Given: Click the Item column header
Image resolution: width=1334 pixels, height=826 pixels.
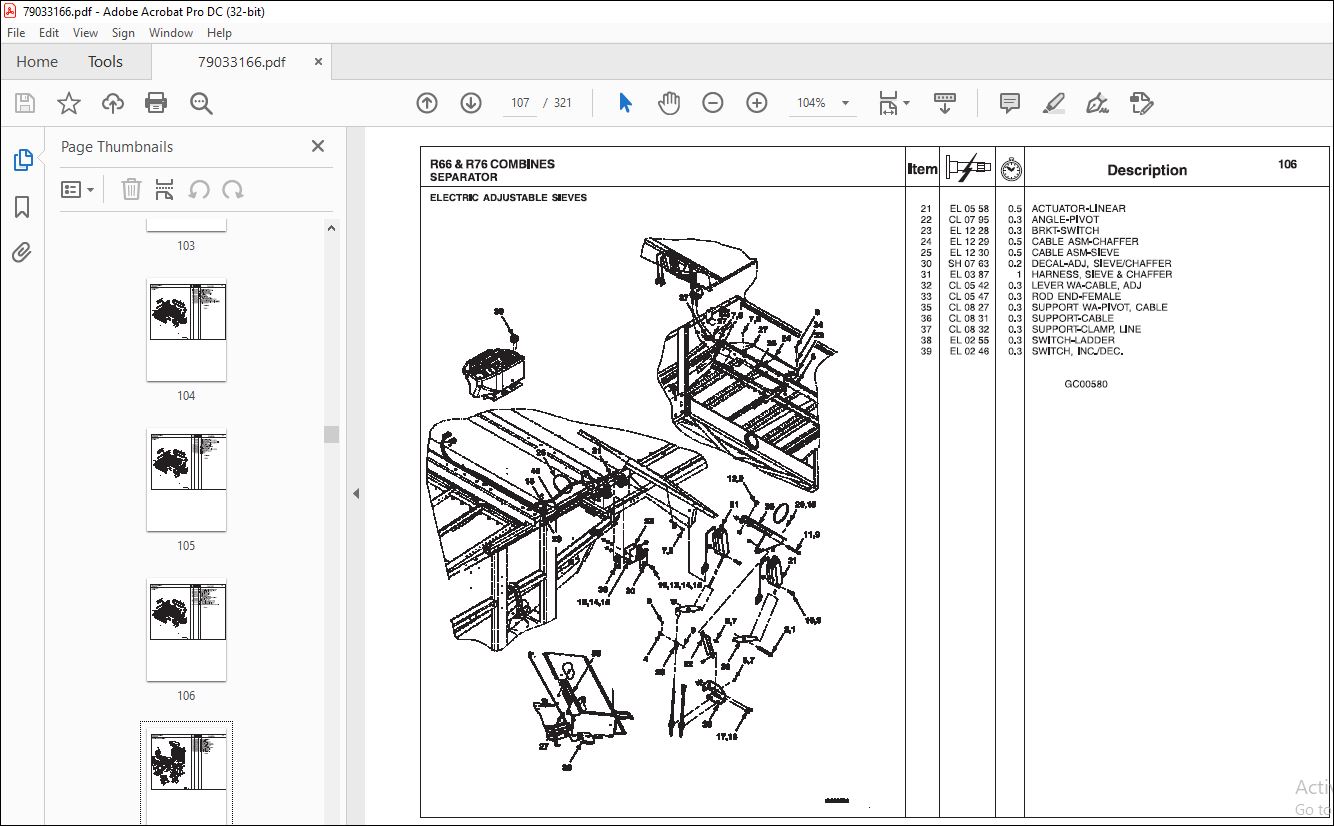Looking at the screenshot, I should 922,169.
